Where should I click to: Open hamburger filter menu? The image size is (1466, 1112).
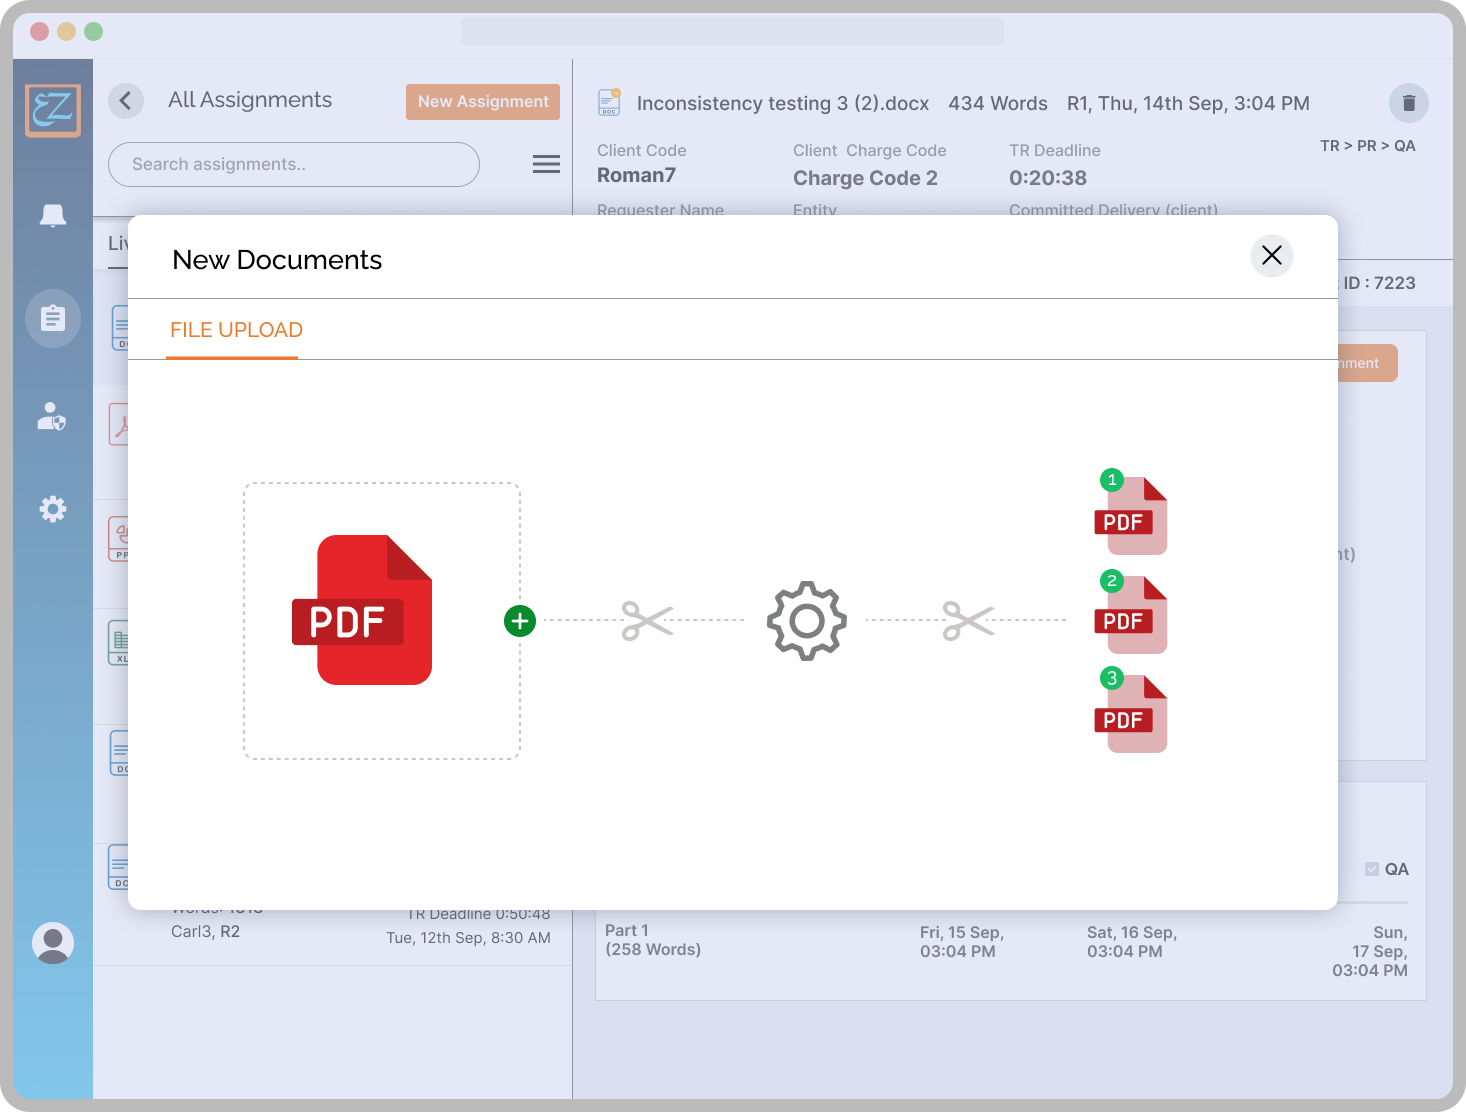coord(546,164)
